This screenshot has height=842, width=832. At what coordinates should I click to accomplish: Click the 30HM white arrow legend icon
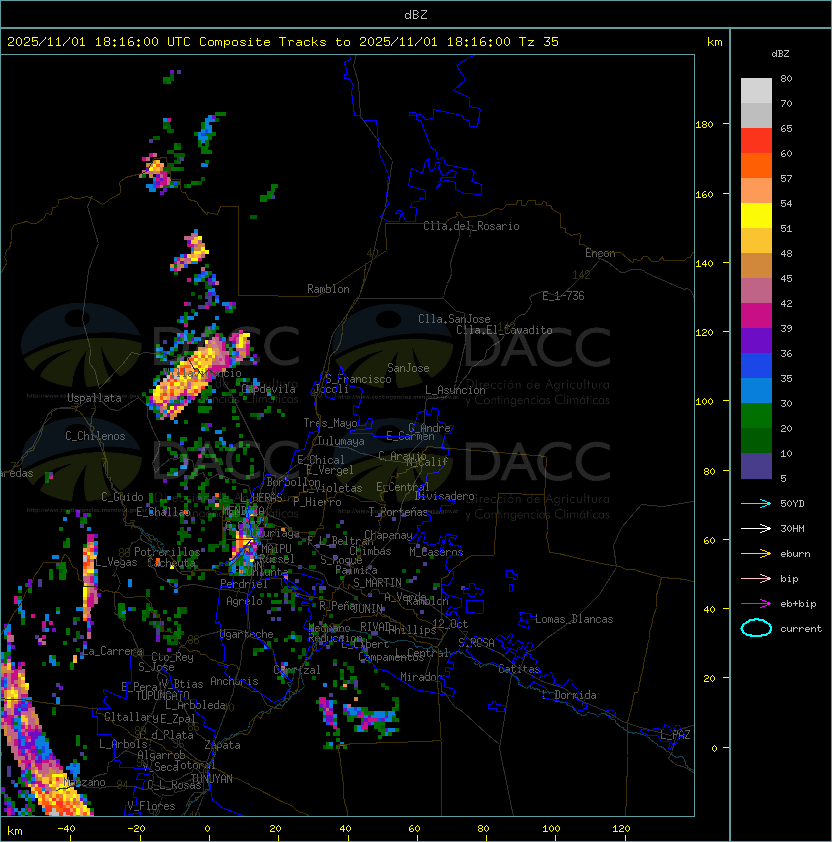click(x=756, y=528)
